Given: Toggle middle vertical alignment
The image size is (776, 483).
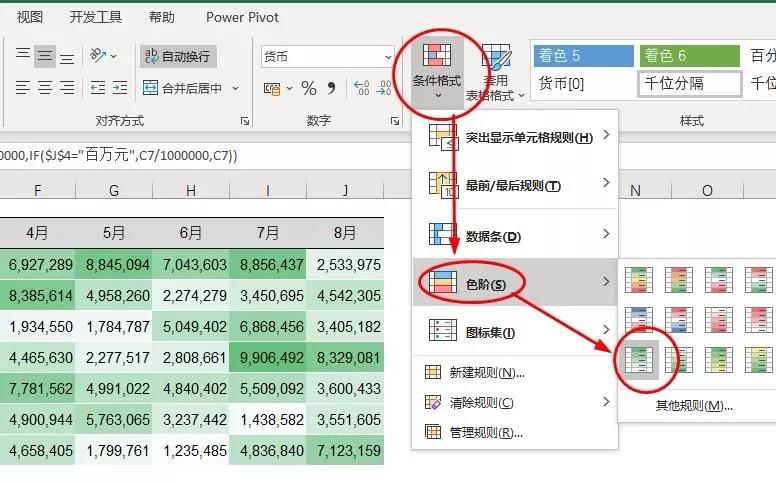Looking at the screenshot, I should [x=45, y=55].
